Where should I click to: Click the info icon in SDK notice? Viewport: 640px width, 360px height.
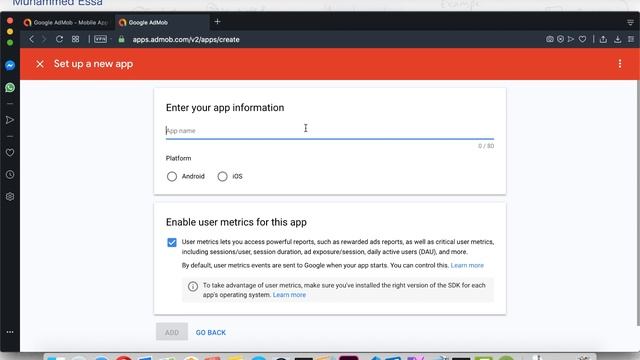193,287
